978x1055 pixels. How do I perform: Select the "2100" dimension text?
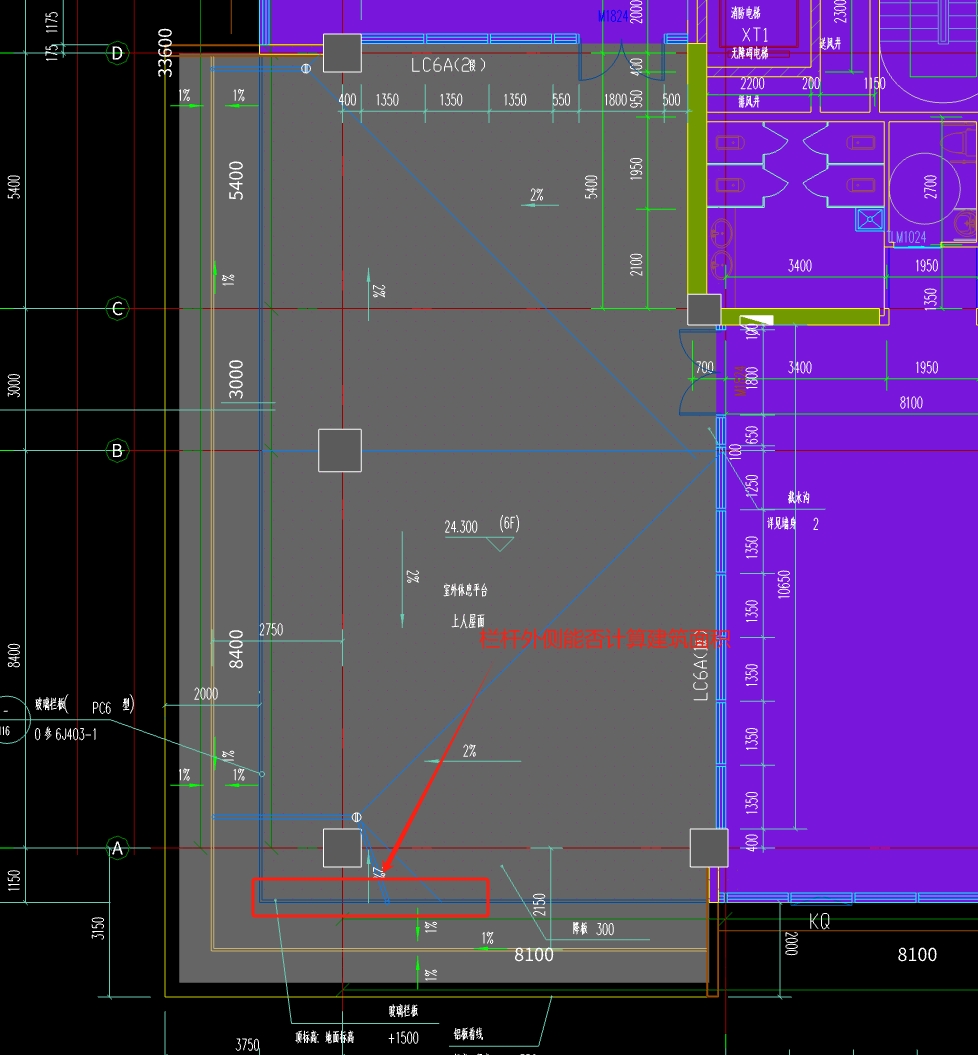pyautogui.click(x=636, y=264)
